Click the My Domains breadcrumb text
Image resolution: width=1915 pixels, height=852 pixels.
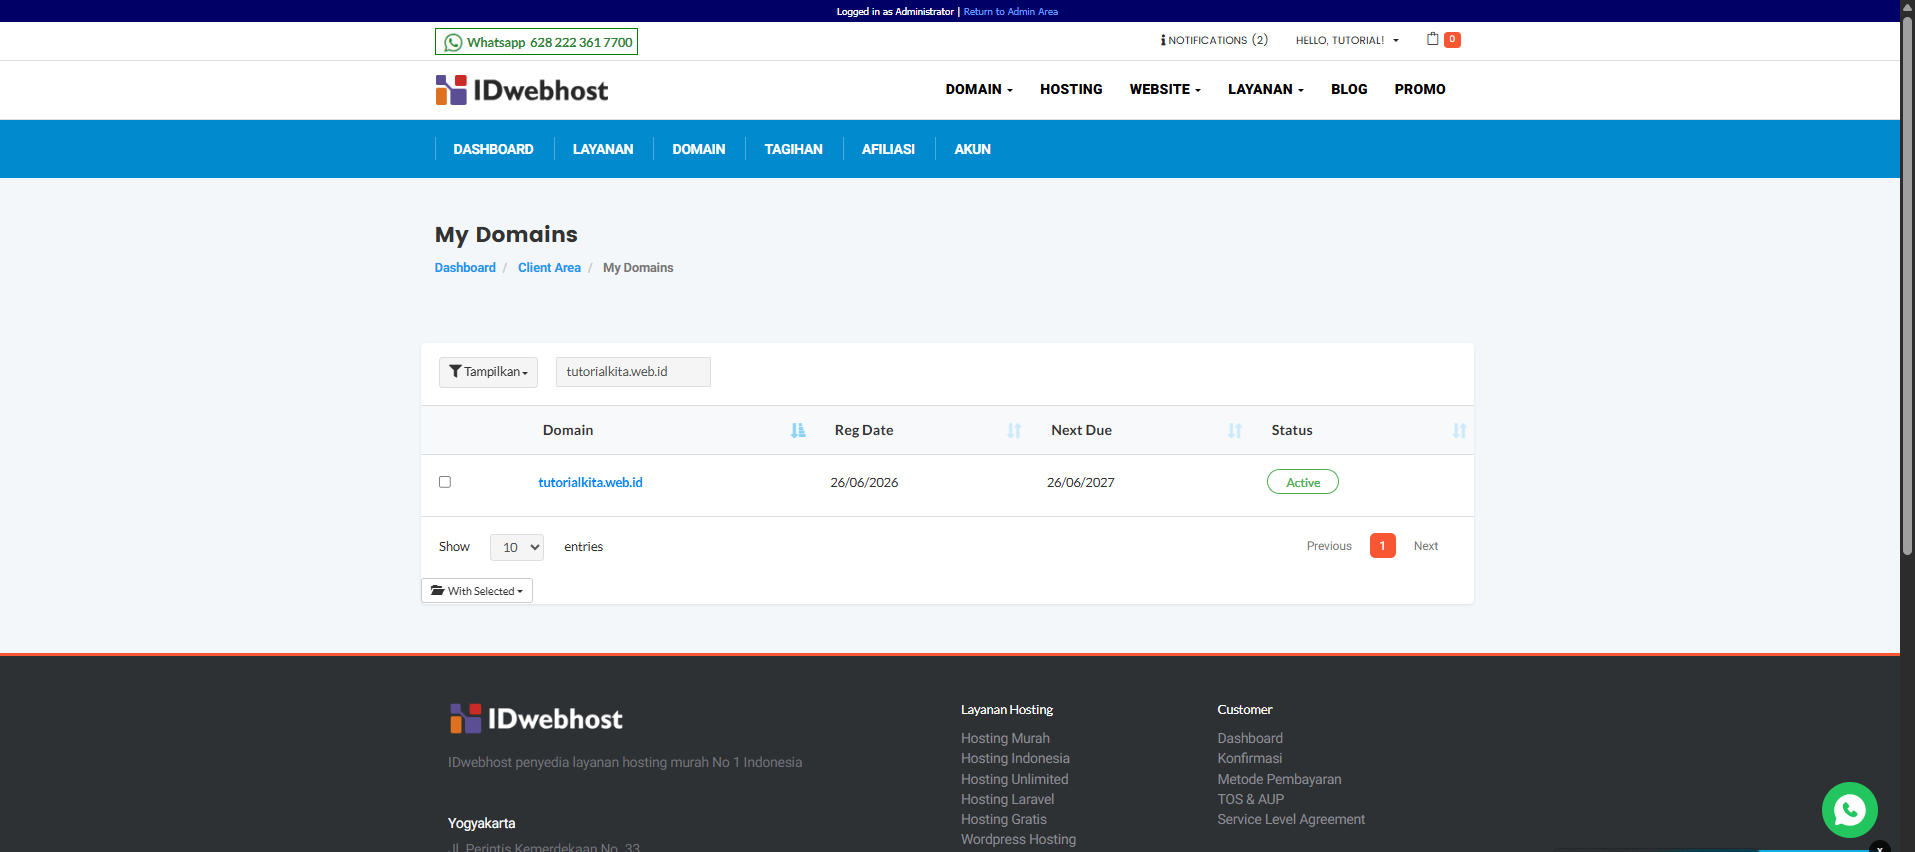[x=638, y=268]
